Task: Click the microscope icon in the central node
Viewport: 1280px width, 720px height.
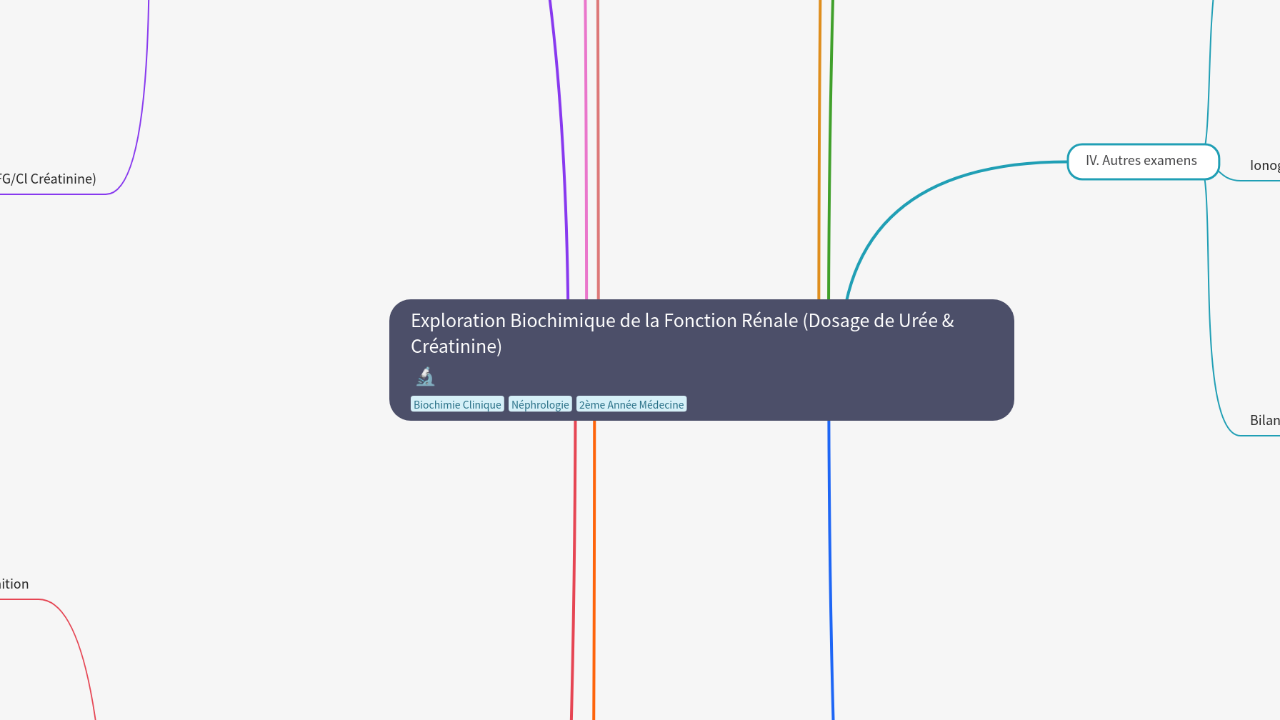Action: pyautogui.click(x=425, y=376)
